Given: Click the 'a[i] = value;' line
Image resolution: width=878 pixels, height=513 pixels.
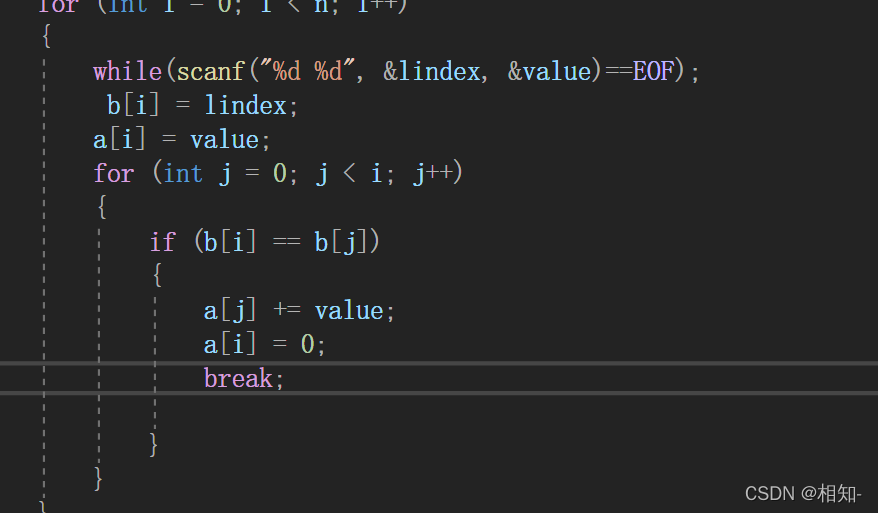Looking at the screenshot, I should coord(181,139).
